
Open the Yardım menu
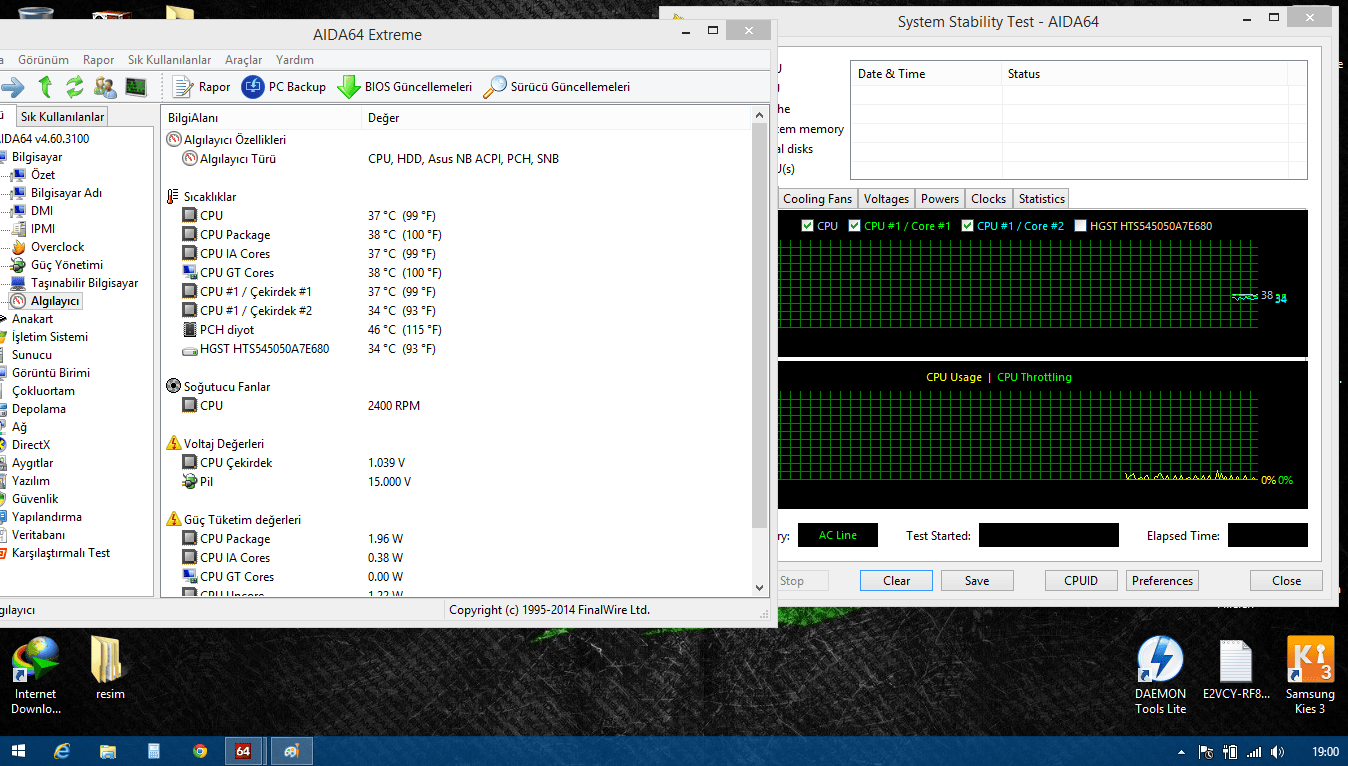(295, 60)
